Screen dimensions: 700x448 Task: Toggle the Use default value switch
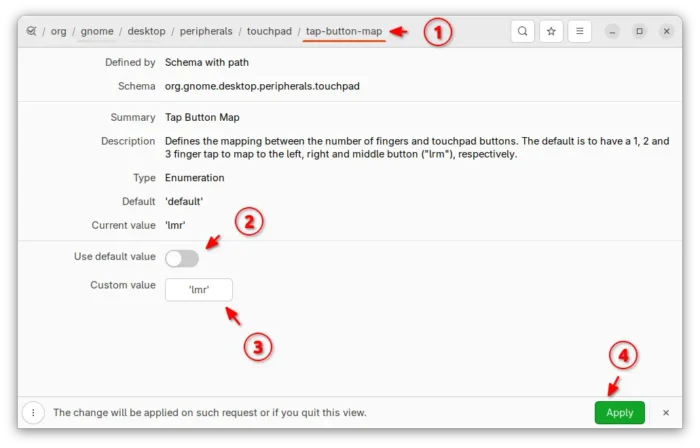[182, 258]
